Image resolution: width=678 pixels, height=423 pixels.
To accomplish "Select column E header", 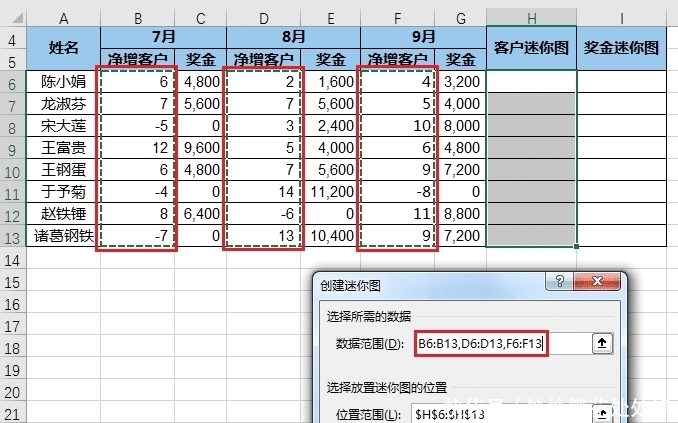I will (x=331, y=19).
